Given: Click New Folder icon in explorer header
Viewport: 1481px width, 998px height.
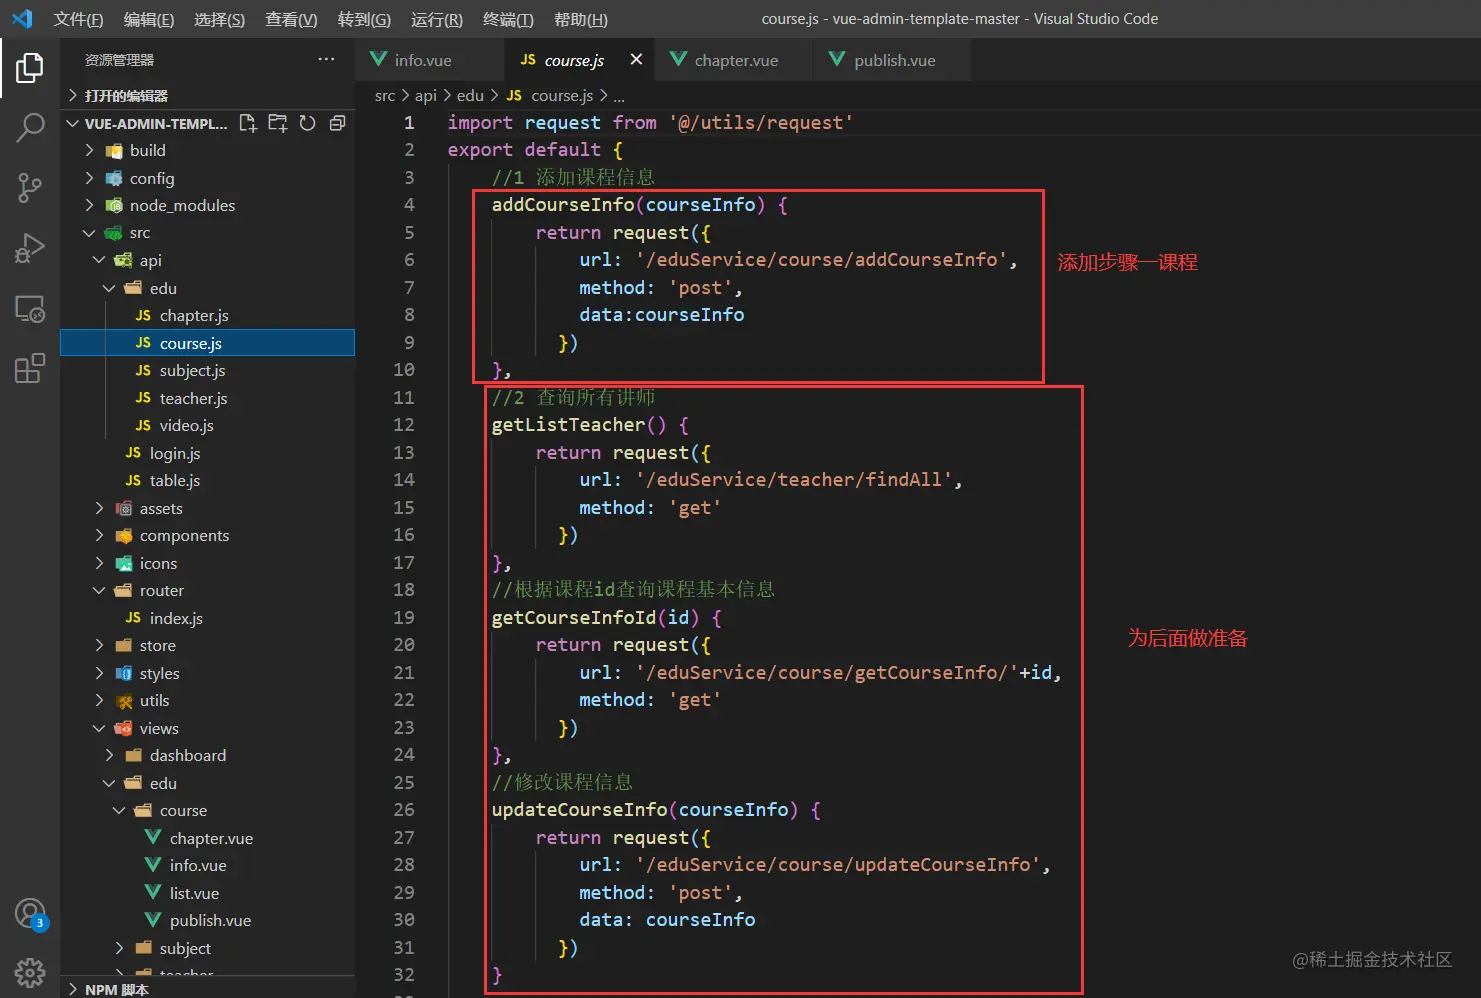Looking at the screenshot, I should (278, 123).
